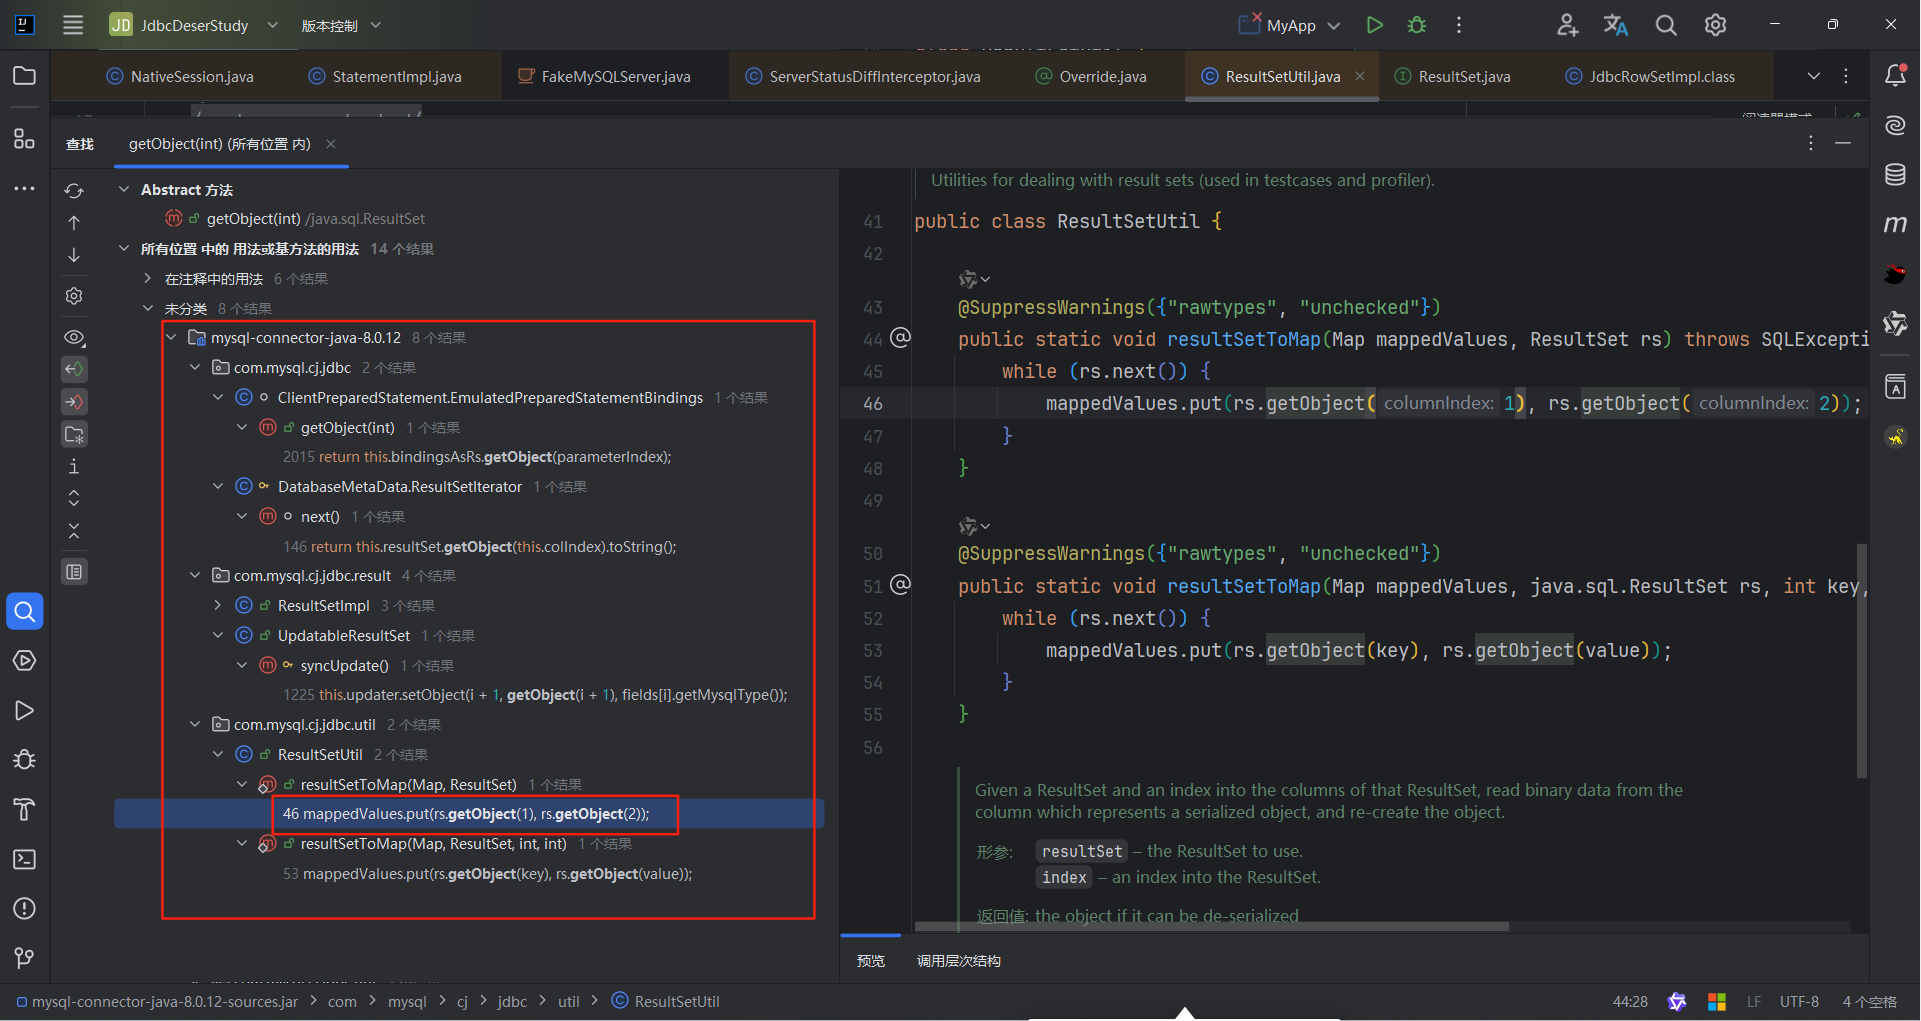Open the Find tool window magnifier
The image size is (1921, 1021).
24,611
